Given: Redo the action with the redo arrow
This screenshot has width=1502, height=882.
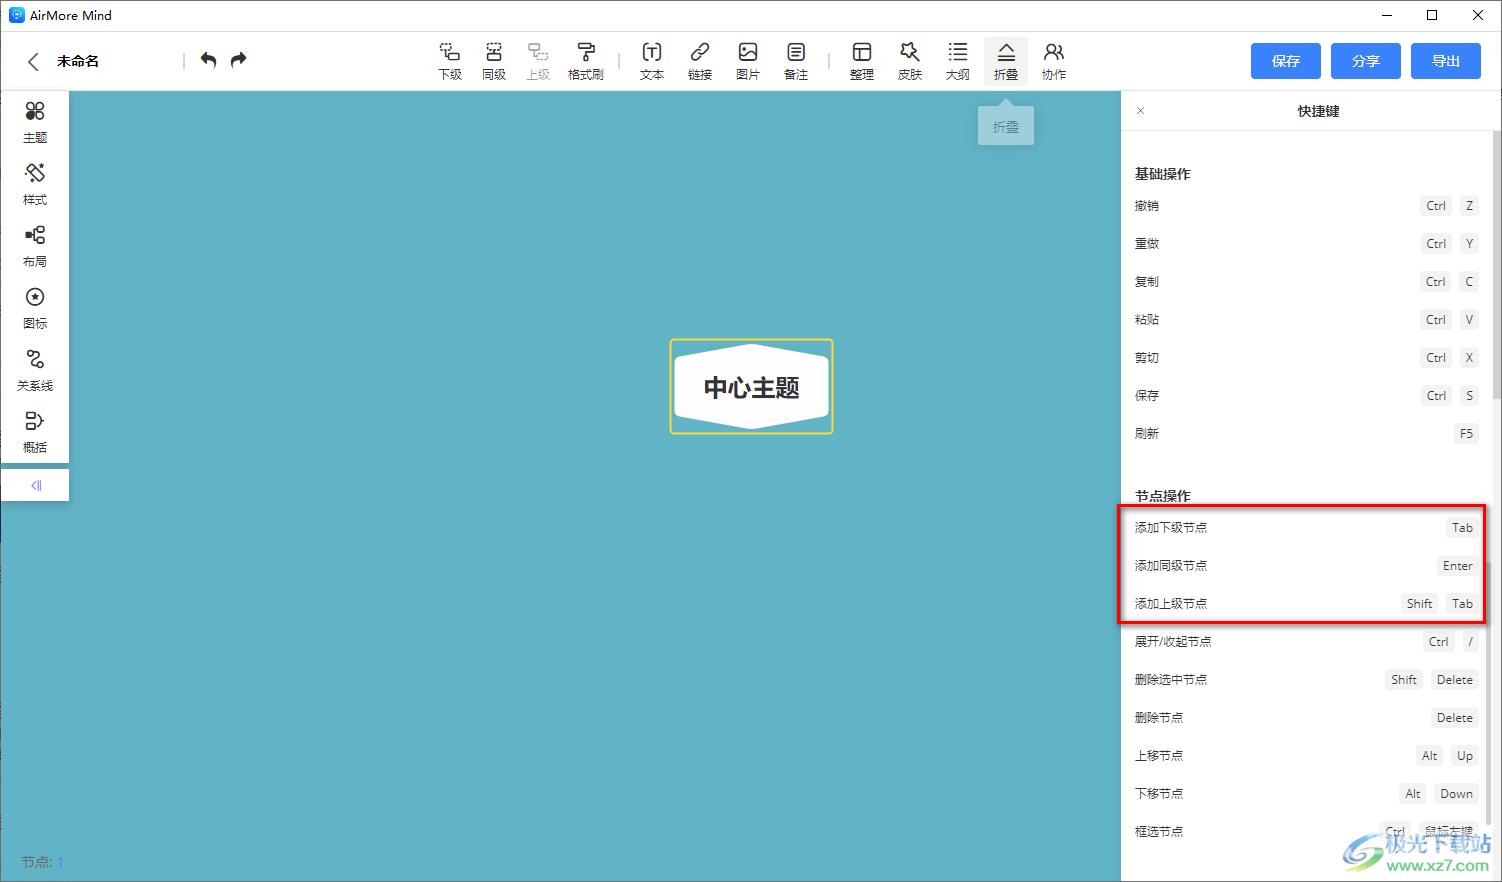Looking at the screenshot, I should [238, 60].
